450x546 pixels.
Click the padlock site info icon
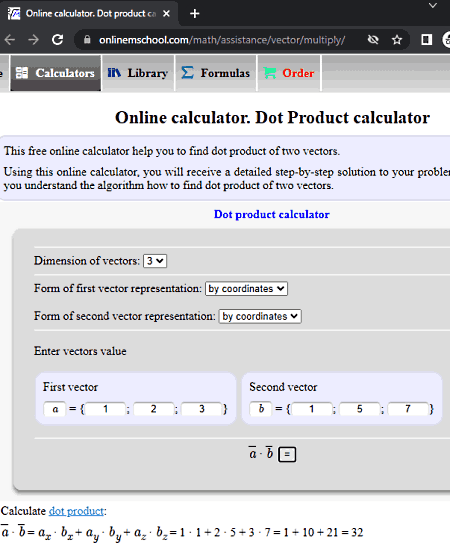tap(87, 40)
